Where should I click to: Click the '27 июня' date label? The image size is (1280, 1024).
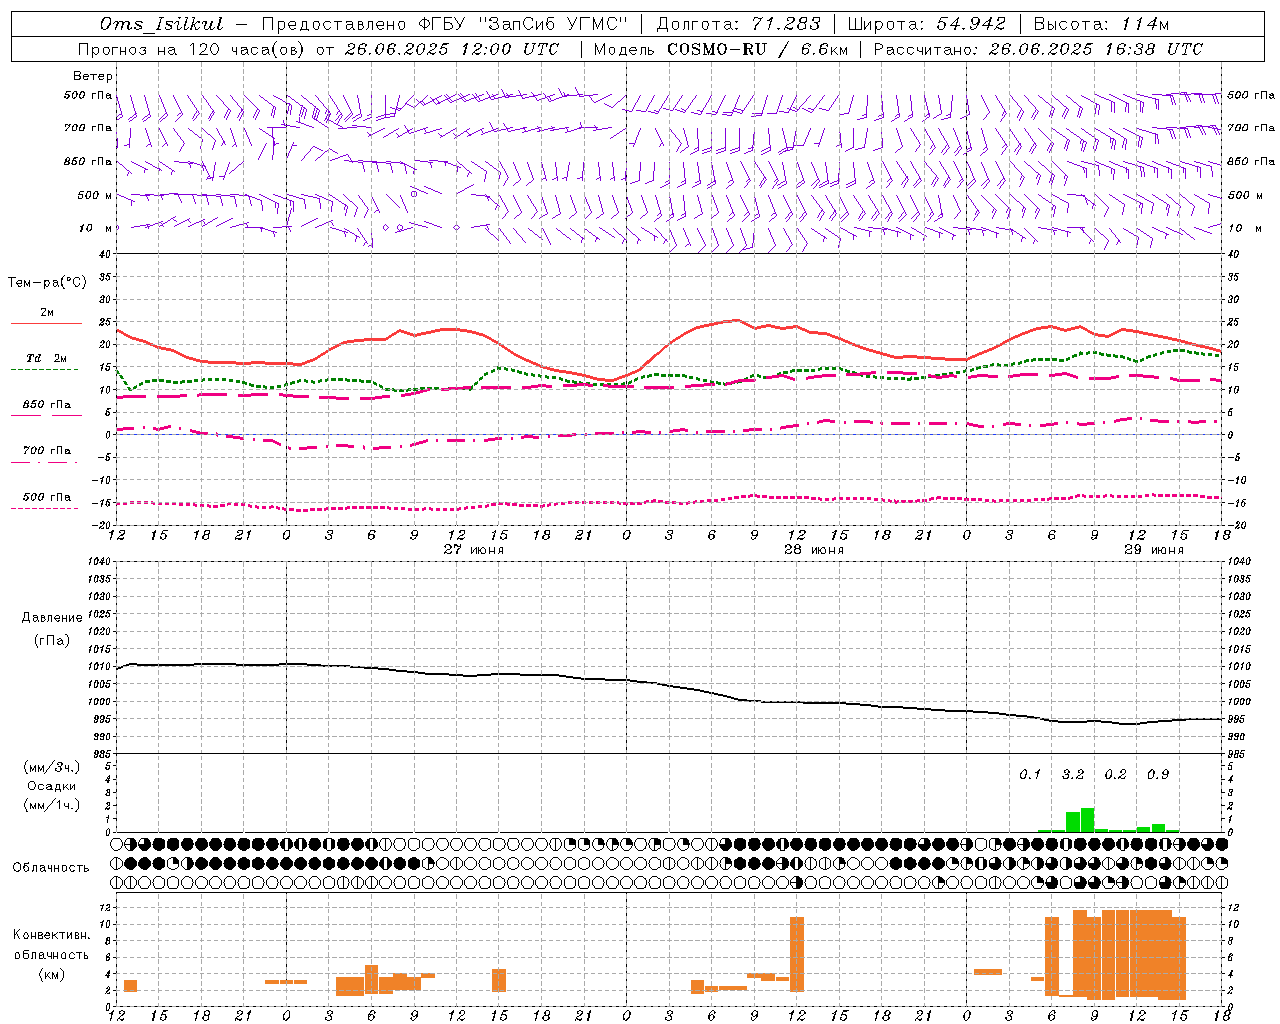click(474, 550)
